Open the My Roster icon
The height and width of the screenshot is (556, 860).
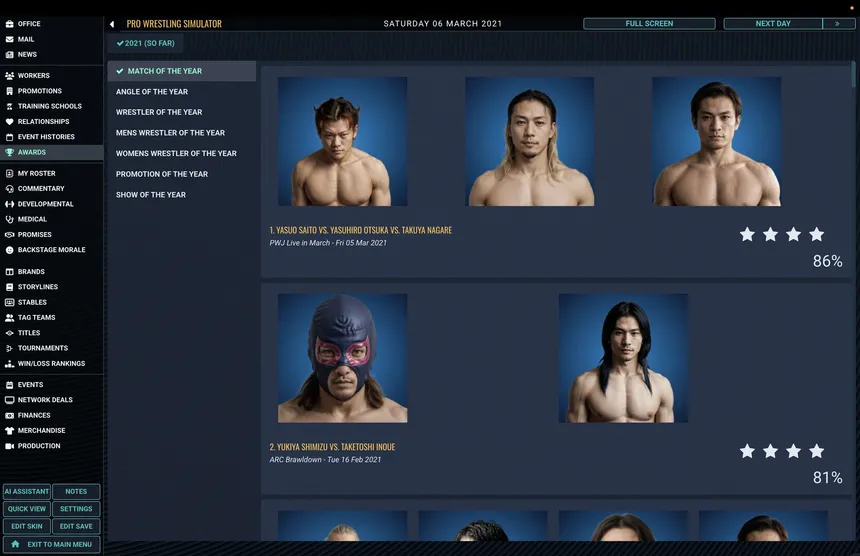click(9, 173)
